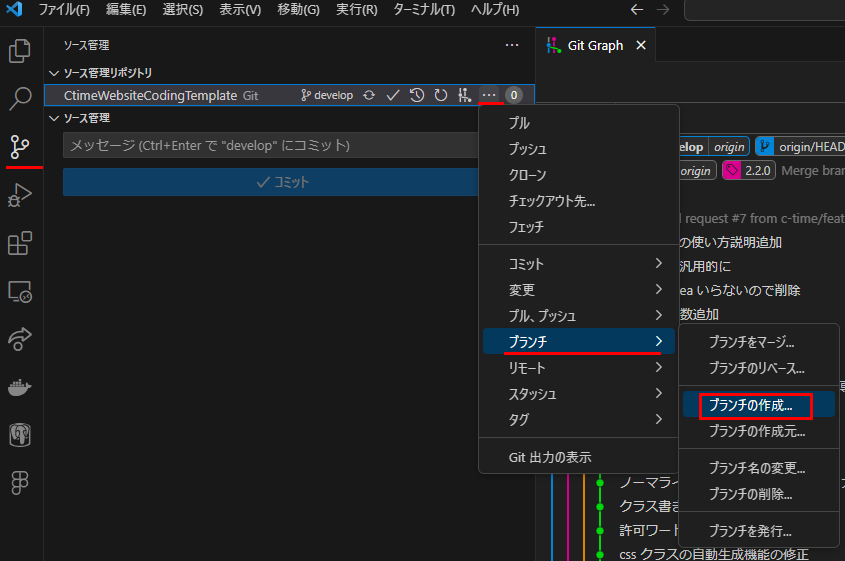The width and height of the screenshot is (845, 561).
Task: Select ブランチの削除... in submenu
Action: 759,494
